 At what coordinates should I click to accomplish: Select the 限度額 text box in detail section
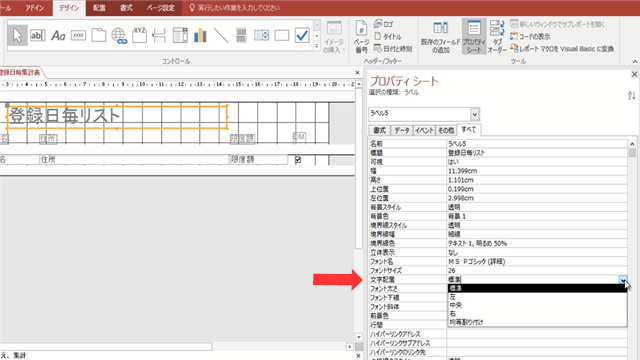[x=258, y=160]
